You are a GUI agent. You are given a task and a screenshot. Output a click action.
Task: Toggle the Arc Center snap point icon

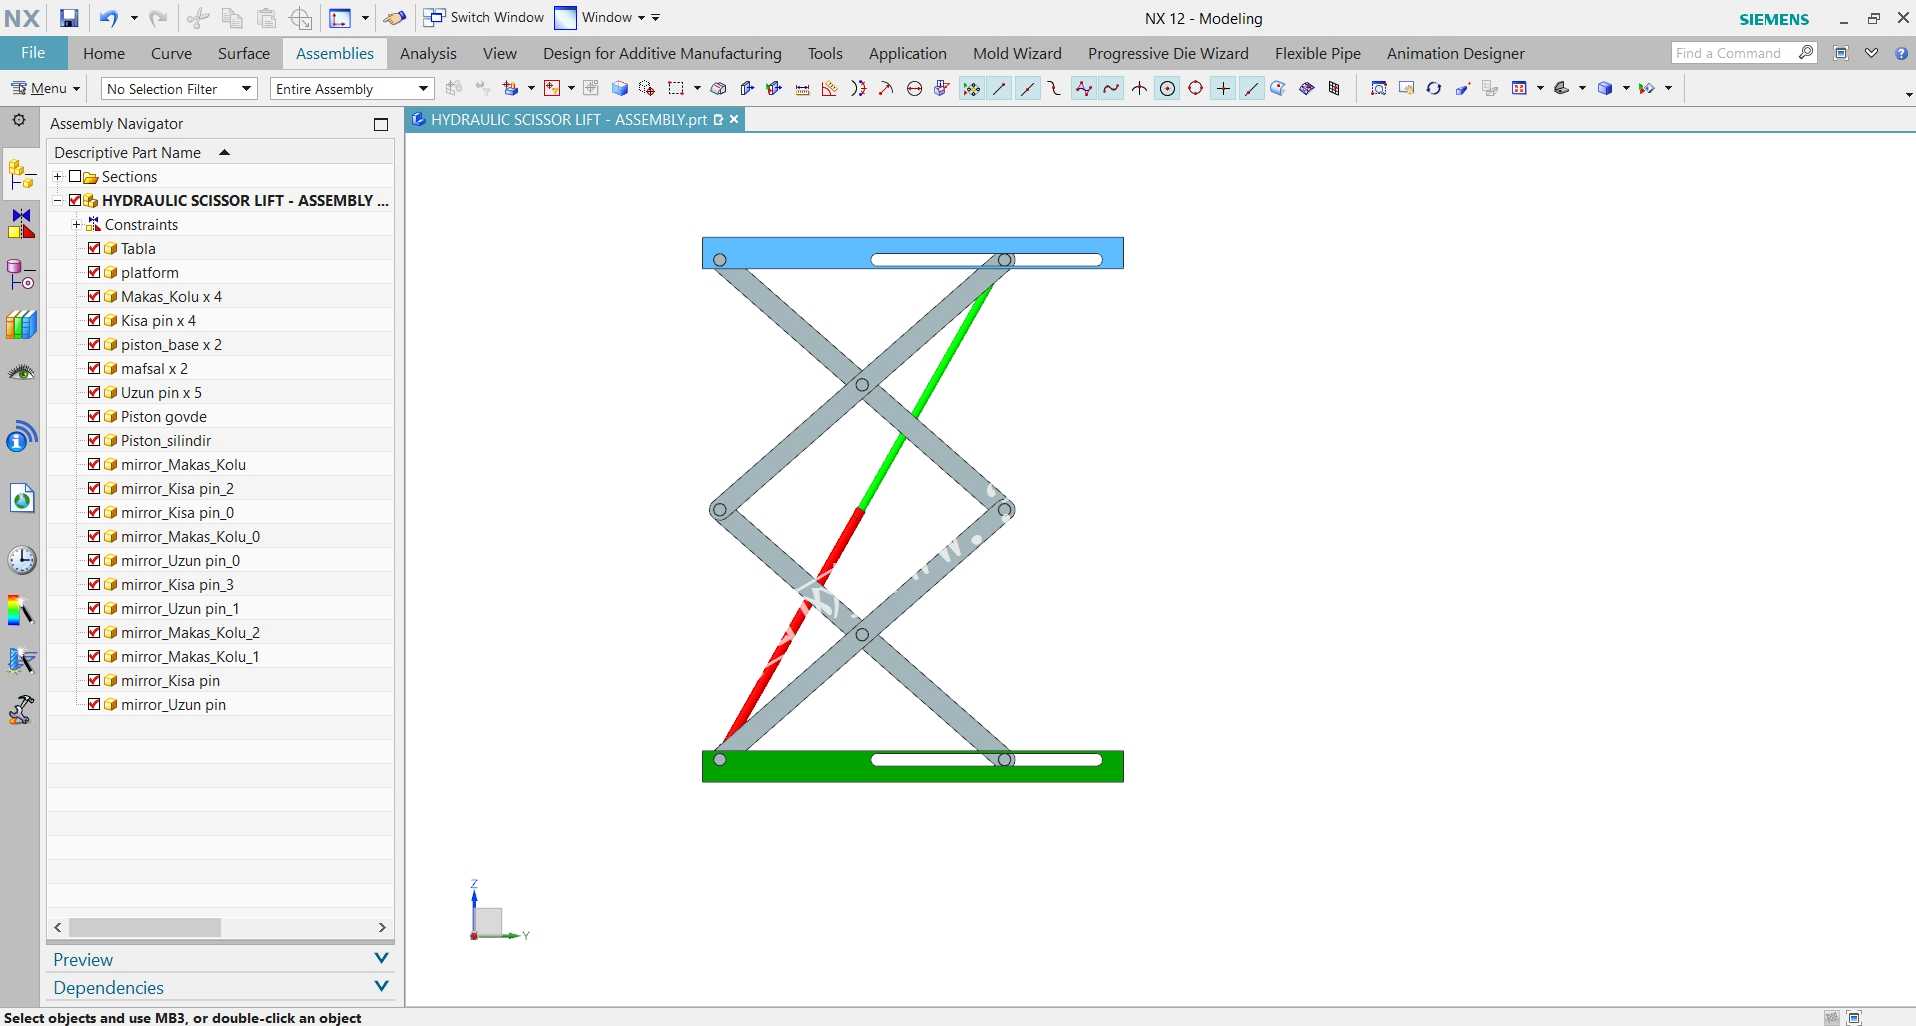click(x=1167, y=89)
